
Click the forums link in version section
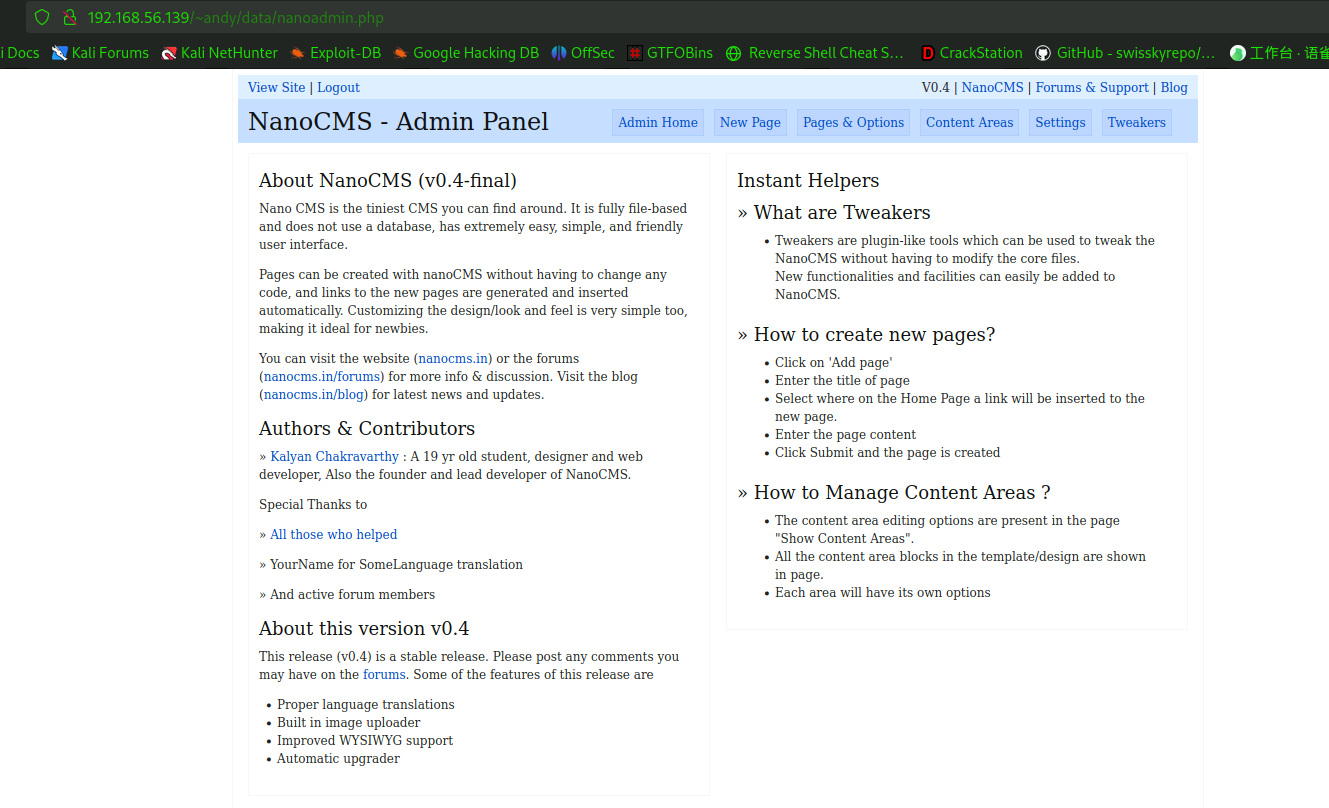(x=384, y=674)
